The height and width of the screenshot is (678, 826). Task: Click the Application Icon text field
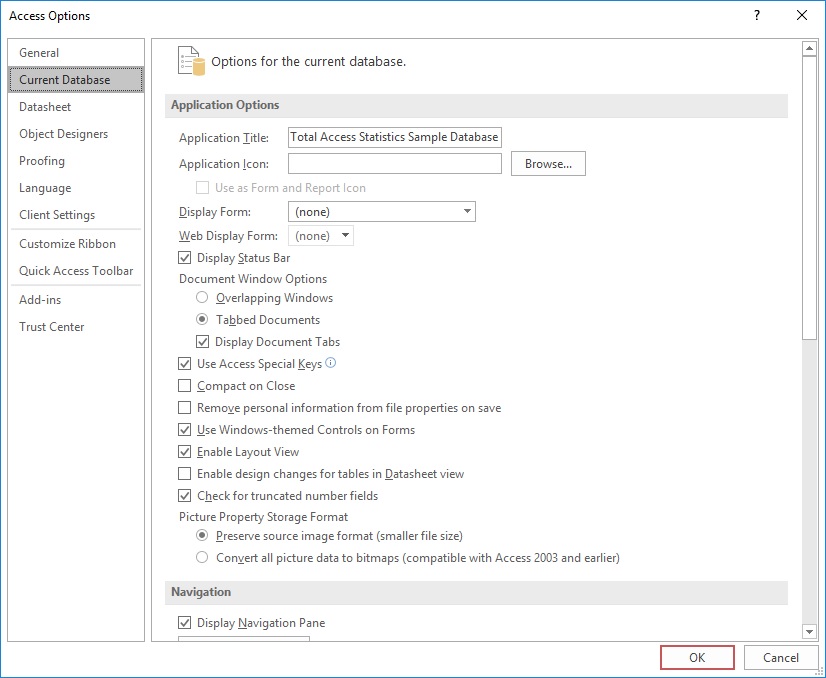(x=395, y=164)
